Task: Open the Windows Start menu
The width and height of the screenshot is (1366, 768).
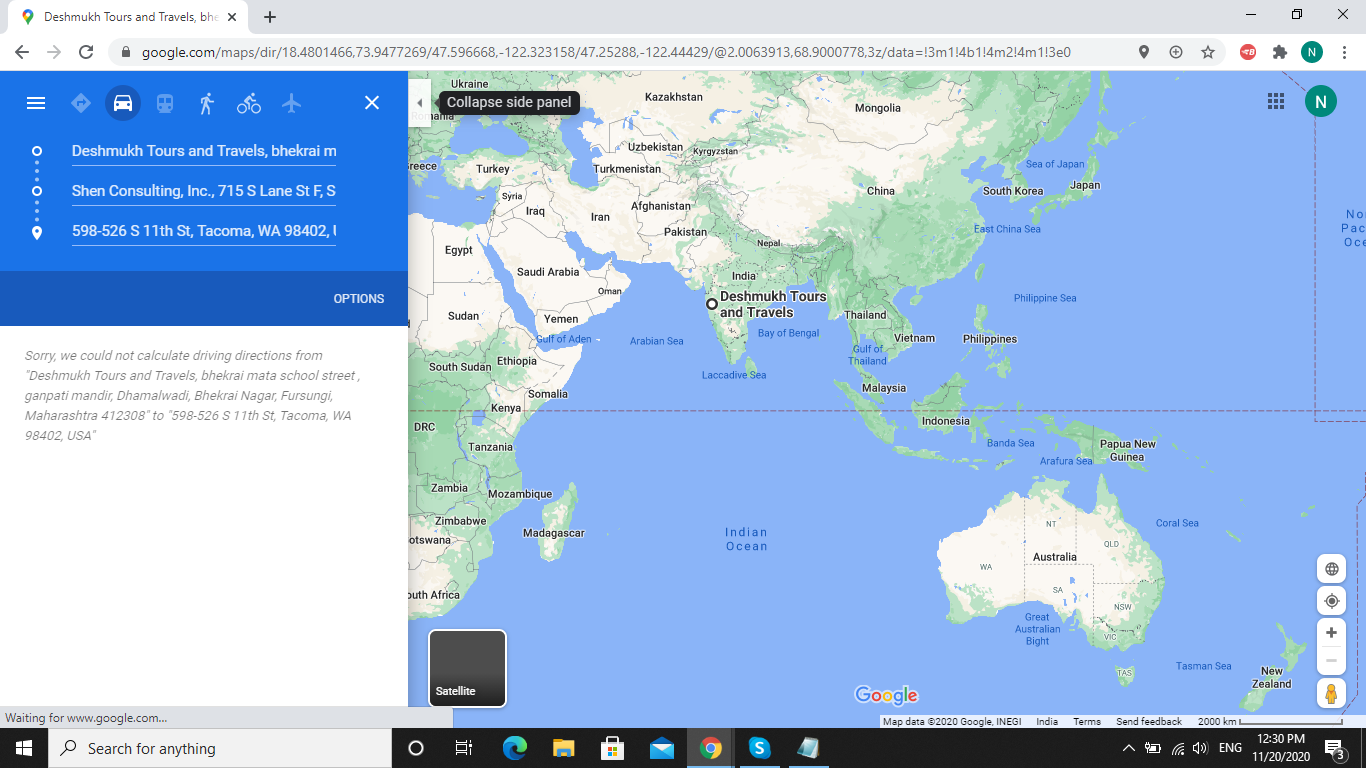Action: coord(24,748)
